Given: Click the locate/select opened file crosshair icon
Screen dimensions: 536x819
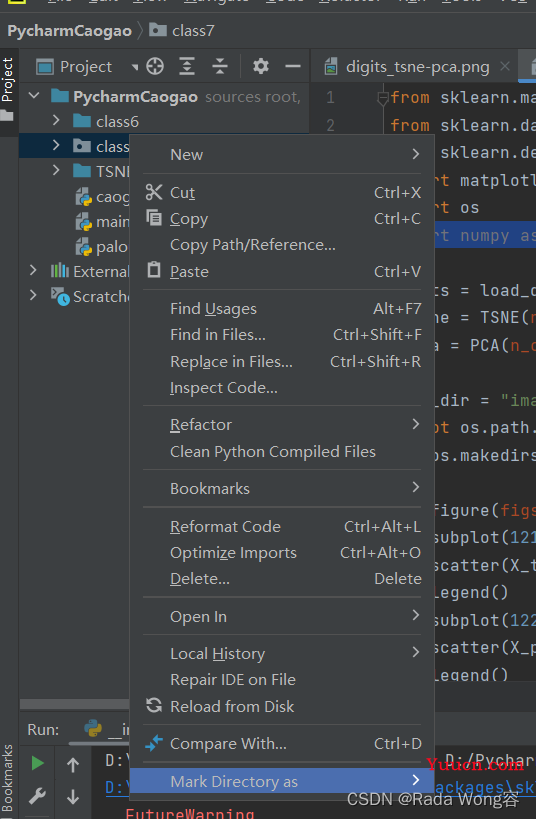Looking at the screenshot, I should click(x=155, y=66).
